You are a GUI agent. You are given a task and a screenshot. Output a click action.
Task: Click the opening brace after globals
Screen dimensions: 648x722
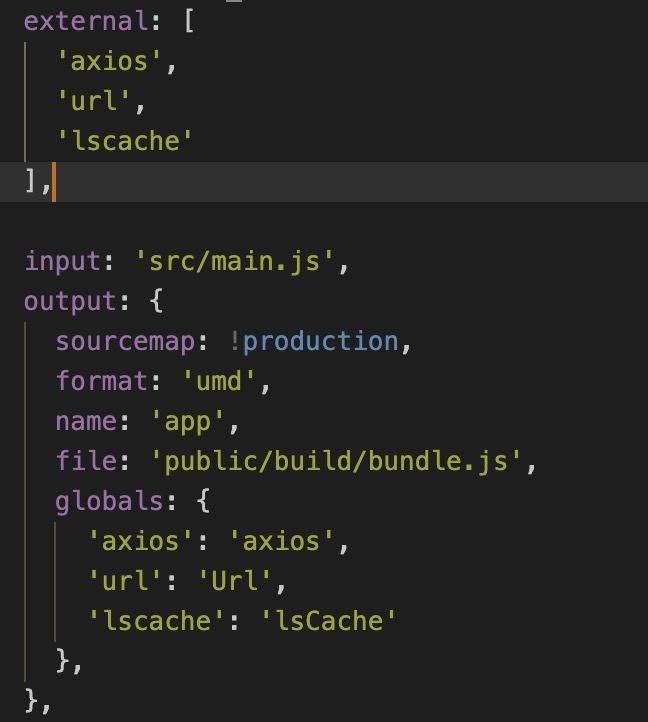(x=203, y=501)
